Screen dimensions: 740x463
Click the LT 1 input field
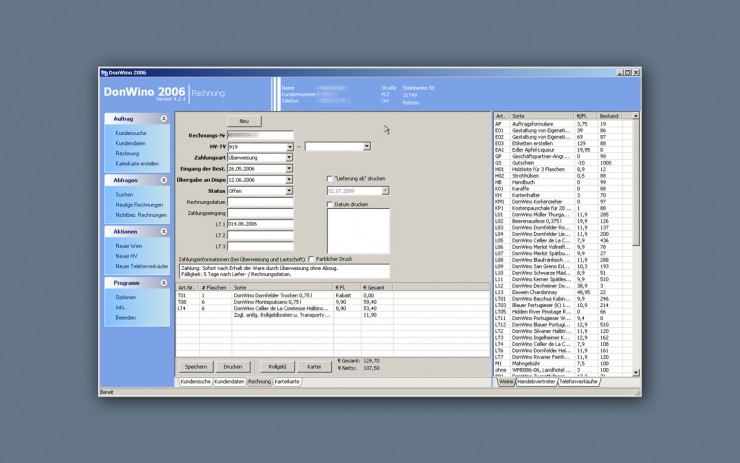coord(260,225)
